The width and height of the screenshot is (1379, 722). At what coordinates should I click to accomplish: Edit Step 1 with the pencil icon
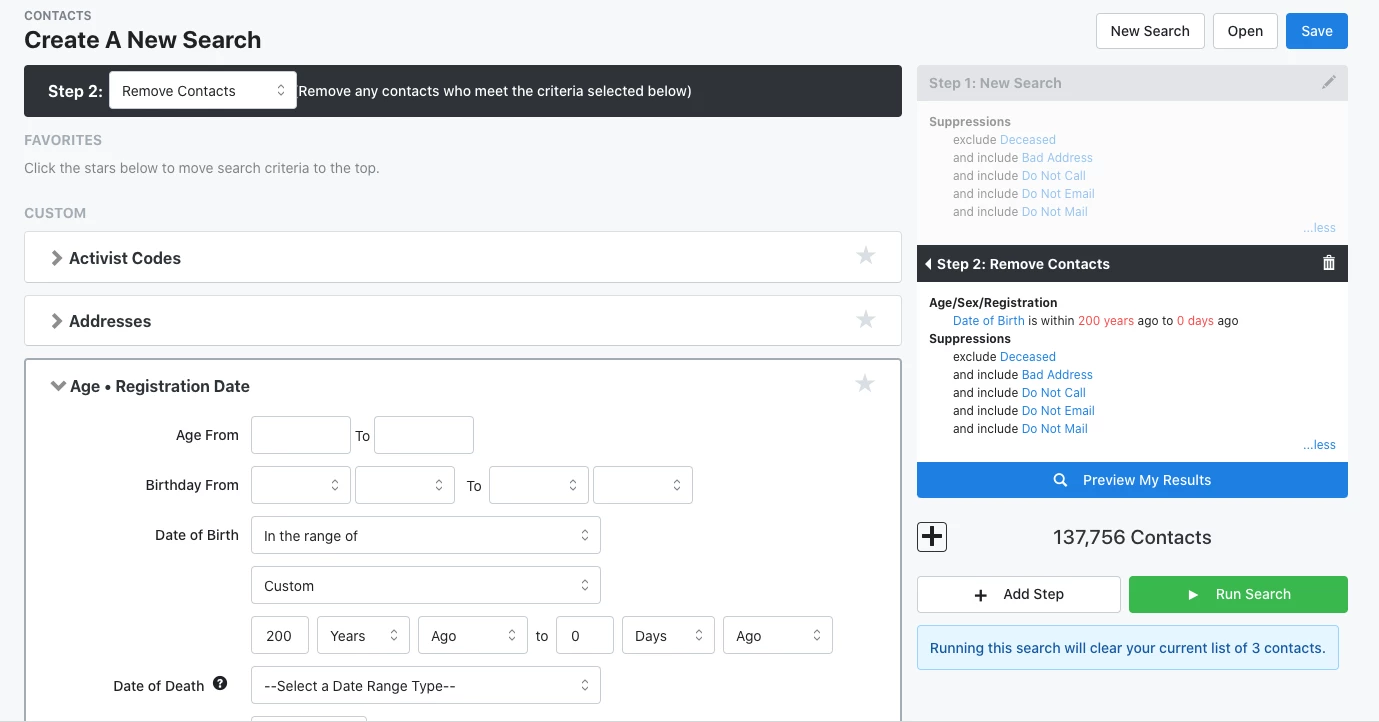[x=1329, y=82]
